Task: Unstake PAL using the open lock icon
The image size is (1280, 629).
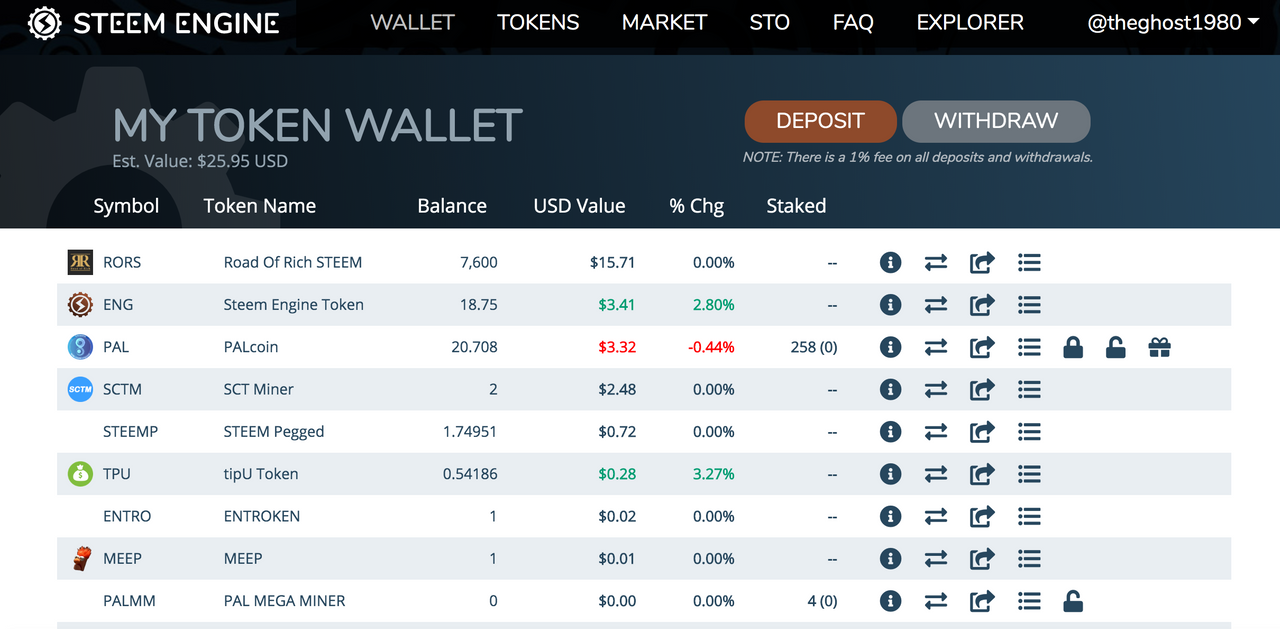Action: pos(1116,347)
